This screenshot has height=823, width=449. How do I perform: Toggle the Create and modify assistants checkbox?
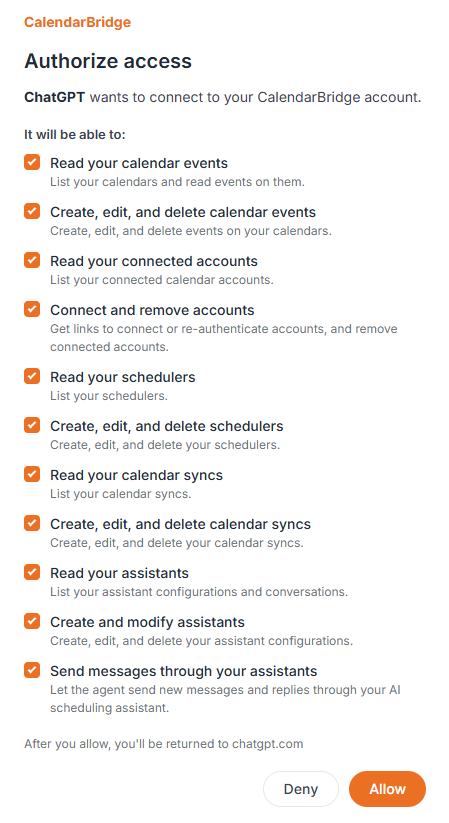[32, 621]
